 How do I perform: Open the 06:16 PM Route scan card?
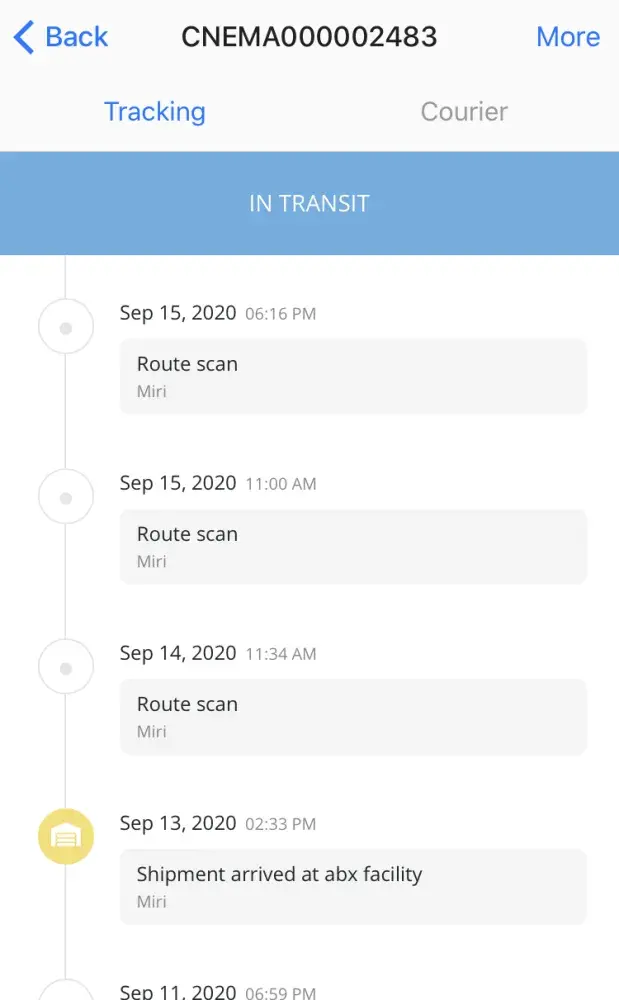[x=353, y=376]
